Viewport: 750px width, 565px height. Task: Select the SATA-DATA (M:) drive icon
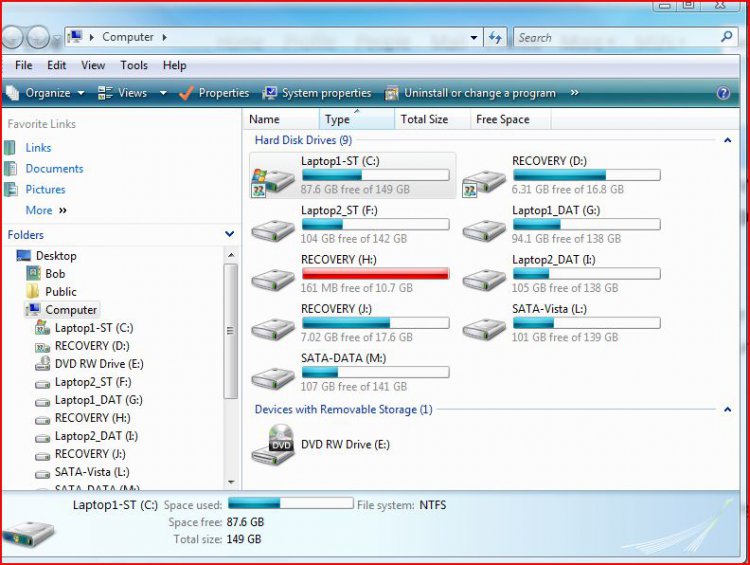tap(273, 378)
